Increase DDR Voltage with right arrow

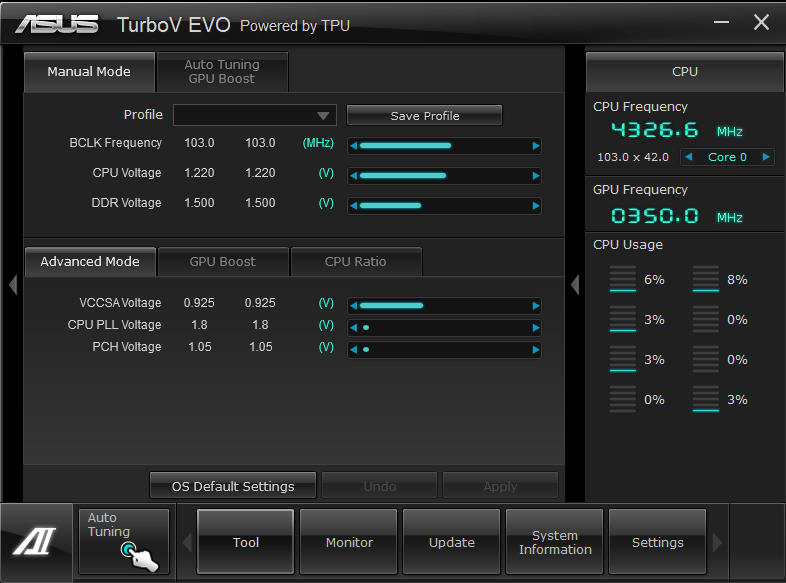pyautogui.click(x=536, y=206)
